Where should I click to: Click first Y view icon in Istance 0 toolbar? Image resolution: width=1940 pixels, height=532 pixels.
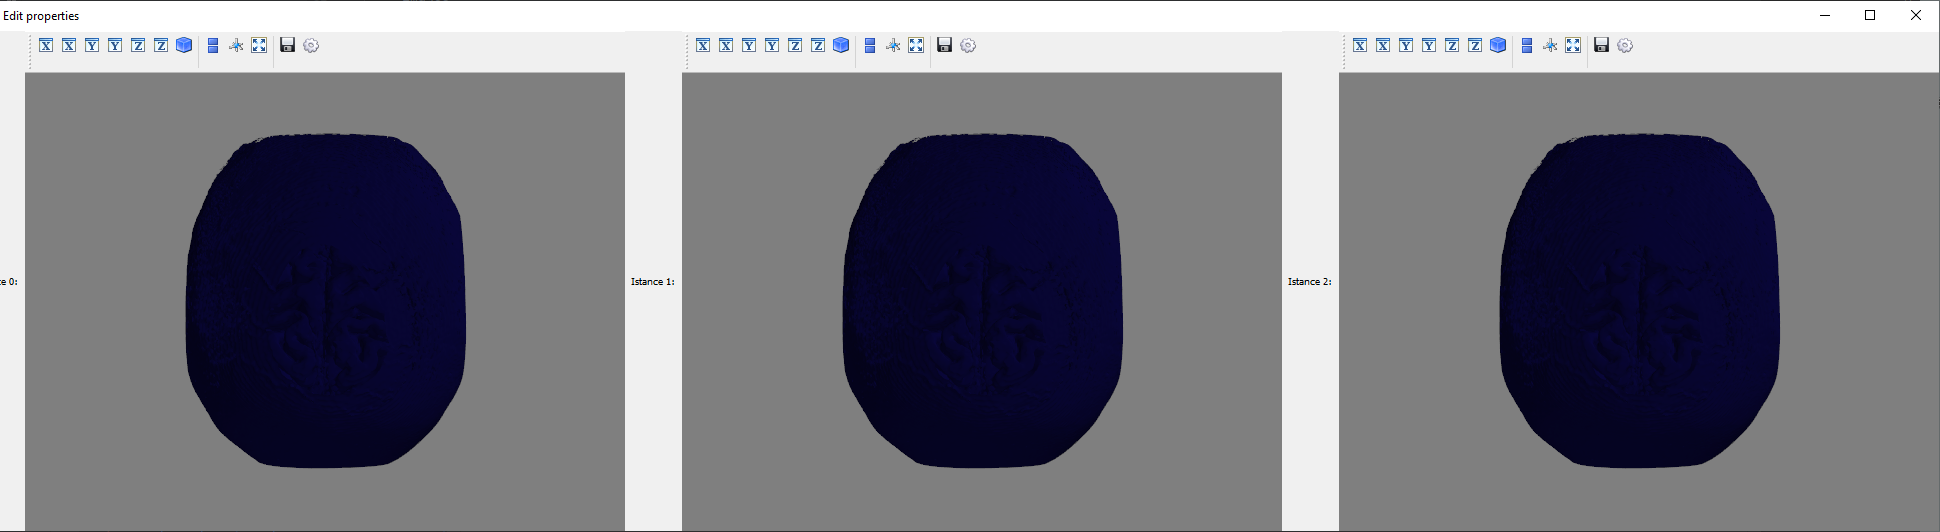coord(92,45)
